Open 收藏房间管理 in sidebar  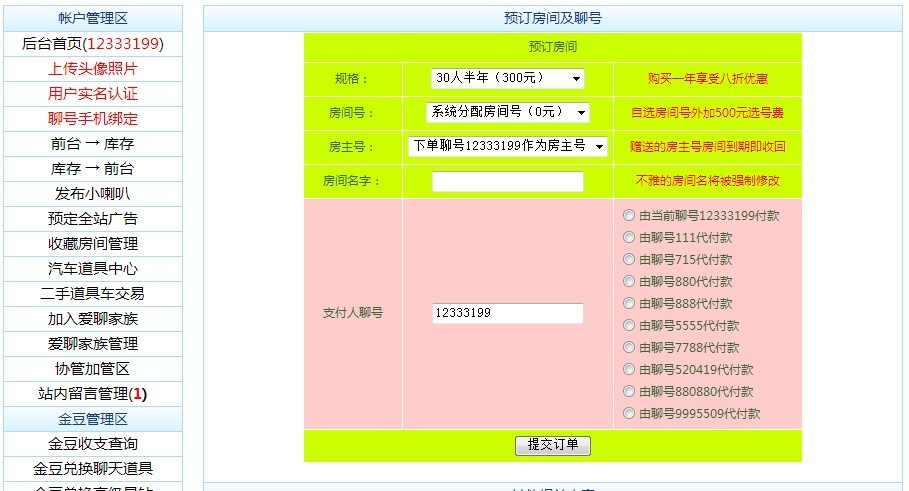click(x=92, y=244)
